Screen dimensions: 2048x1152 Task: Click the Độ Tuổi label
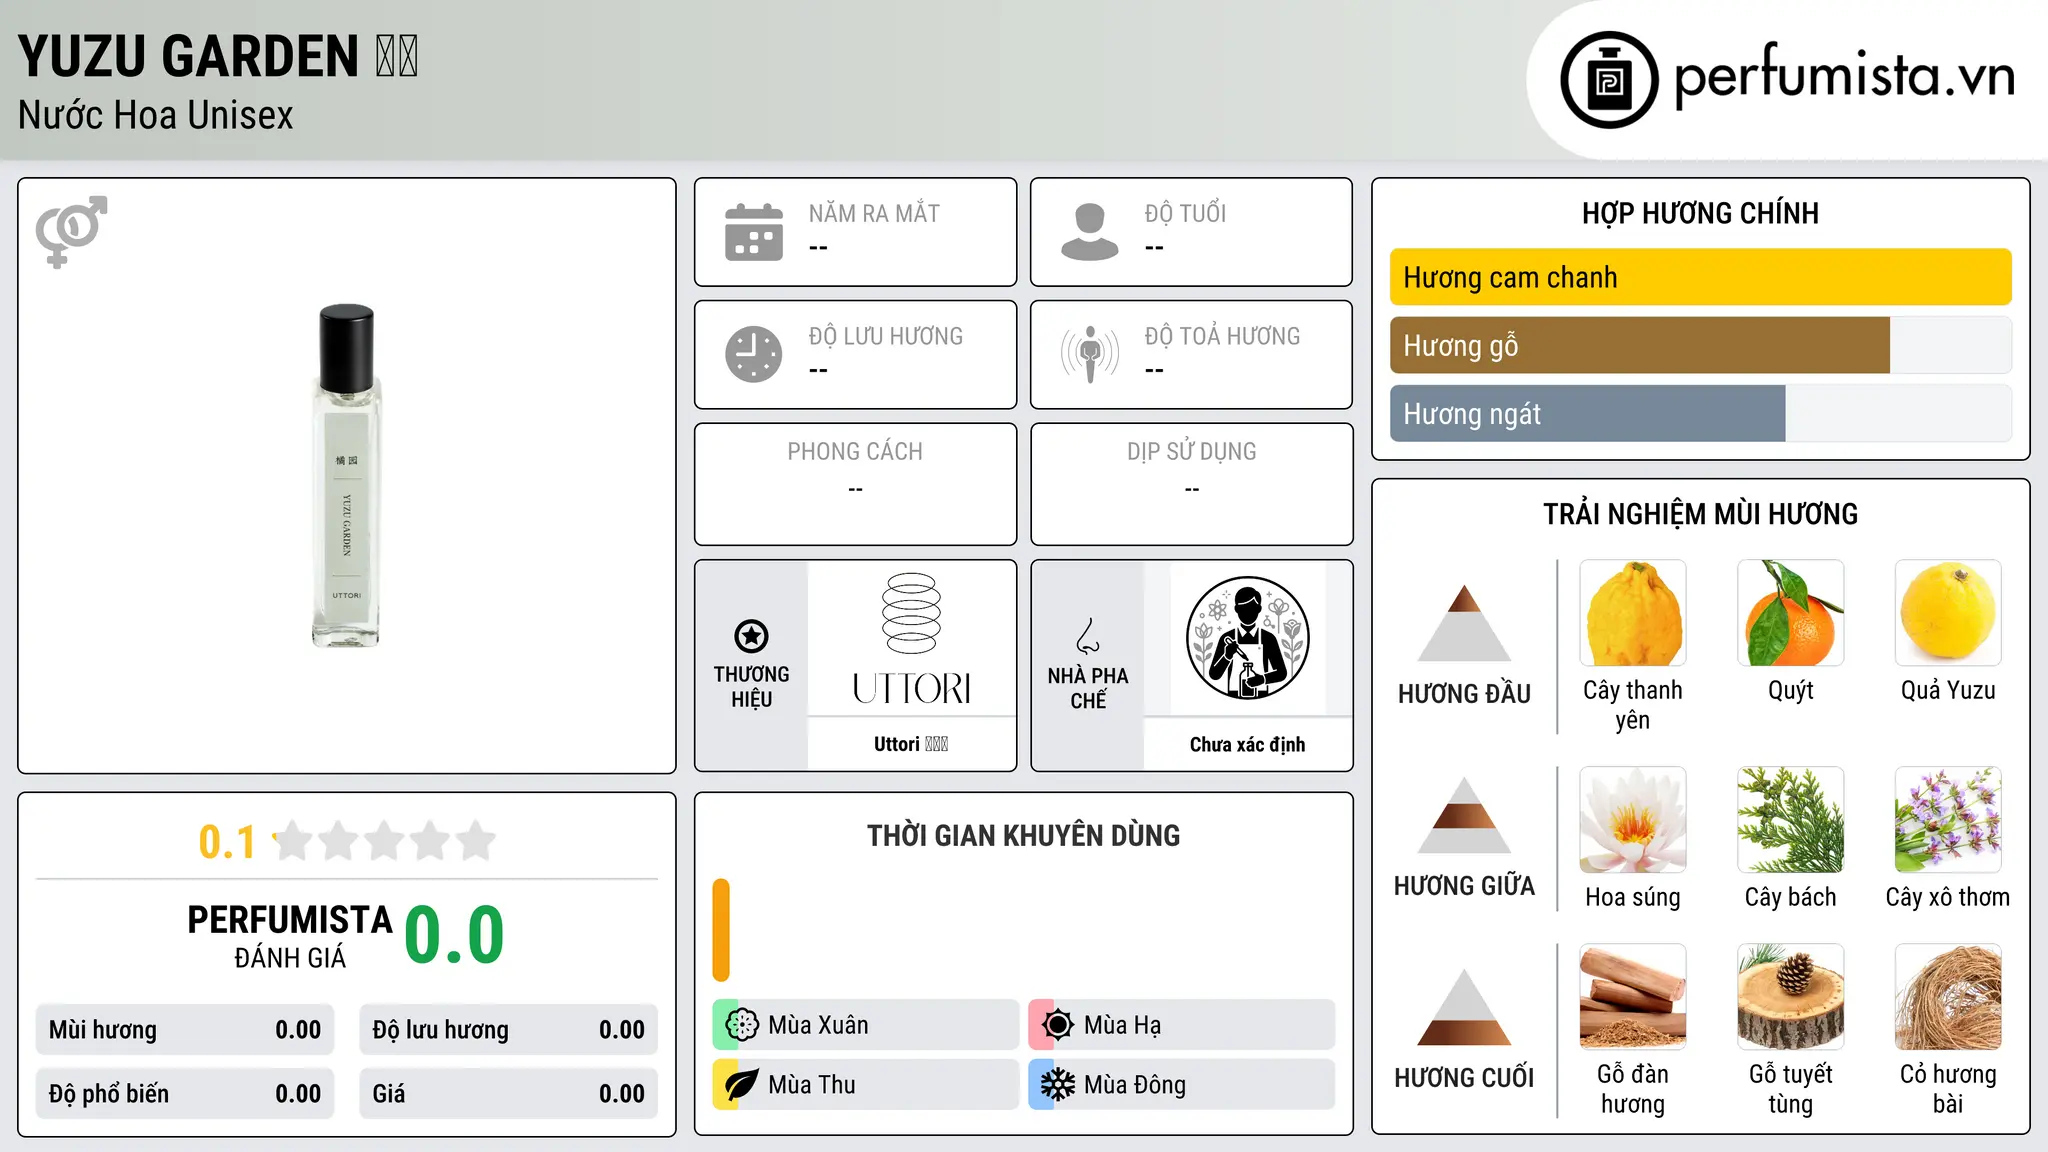click(1185, 213)
